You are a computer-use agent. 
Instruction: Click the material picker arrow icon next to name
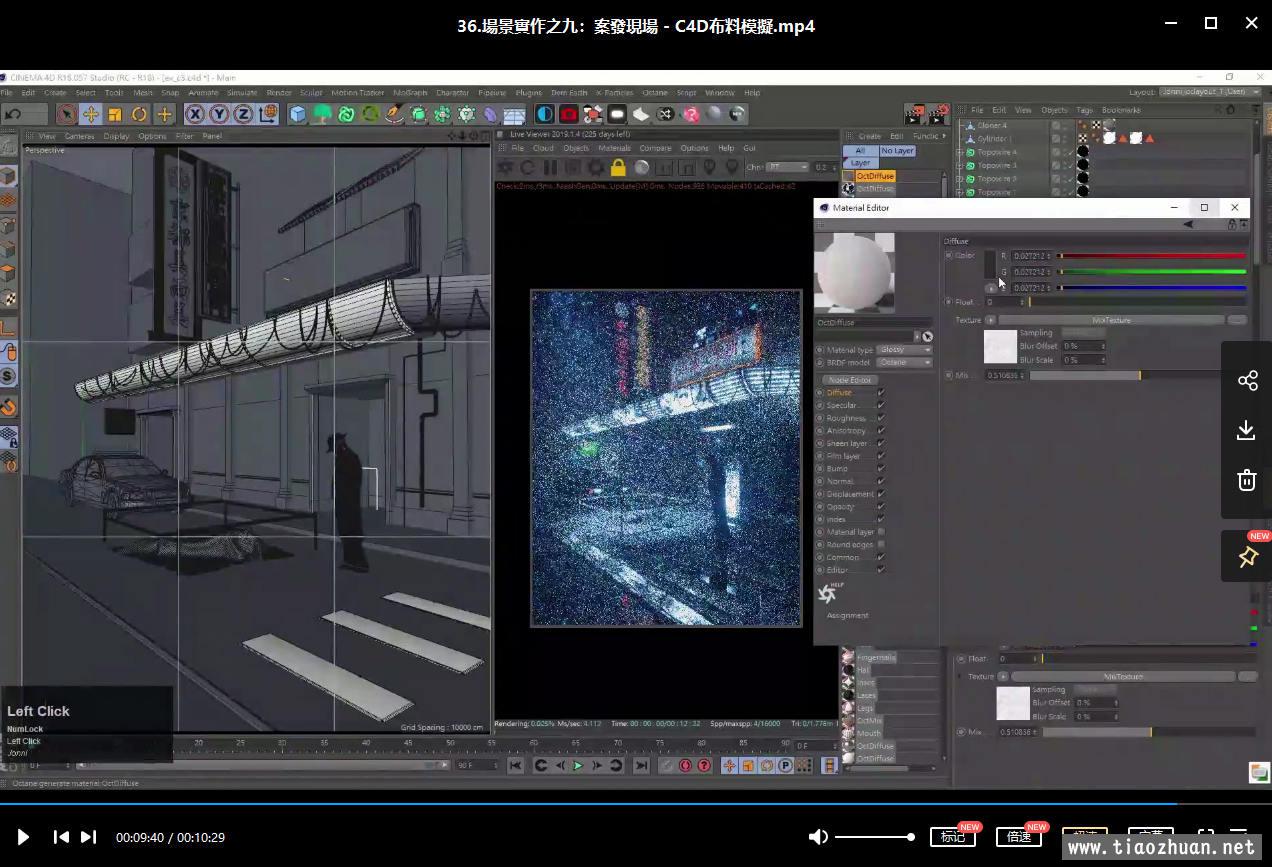coord(927,337)
